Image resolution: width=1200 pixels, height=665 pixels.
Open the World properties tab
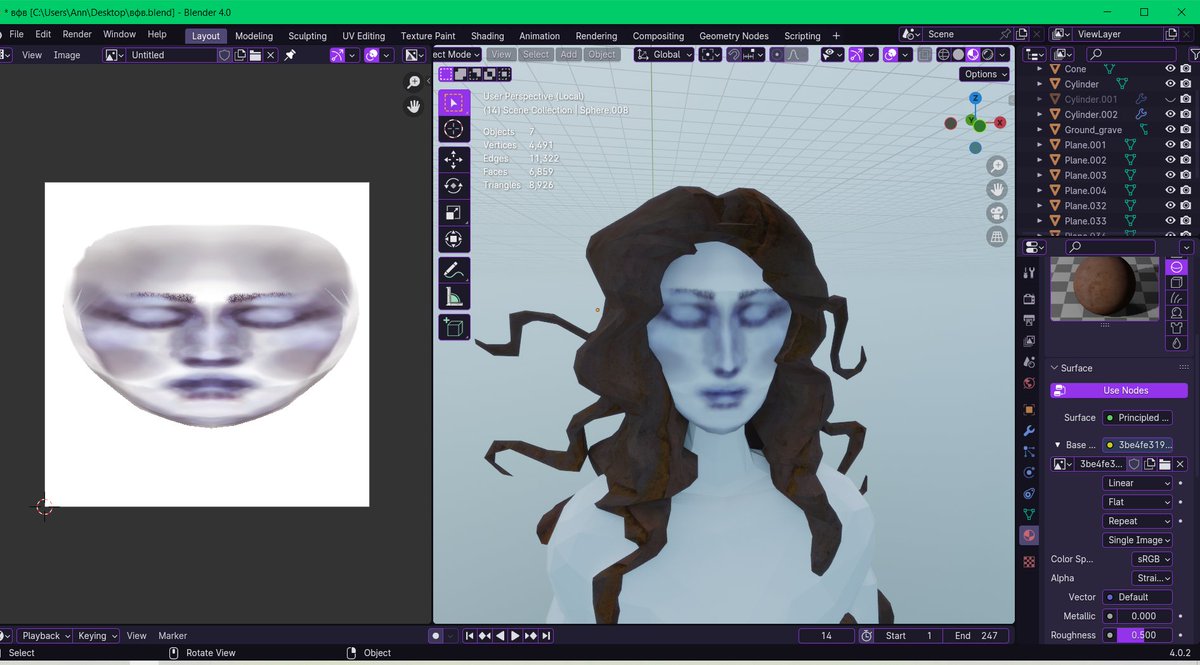coord(1029,383)
